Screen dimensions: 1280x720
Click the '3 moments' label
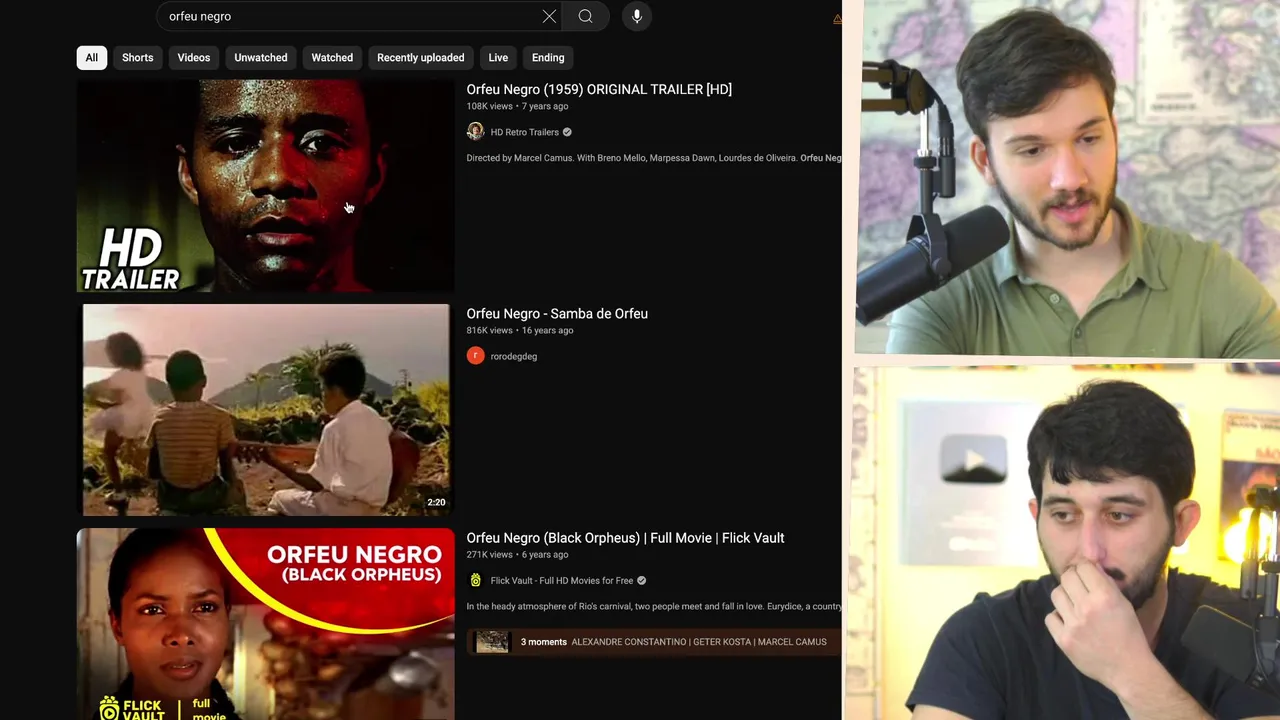(x=543, y=642)
